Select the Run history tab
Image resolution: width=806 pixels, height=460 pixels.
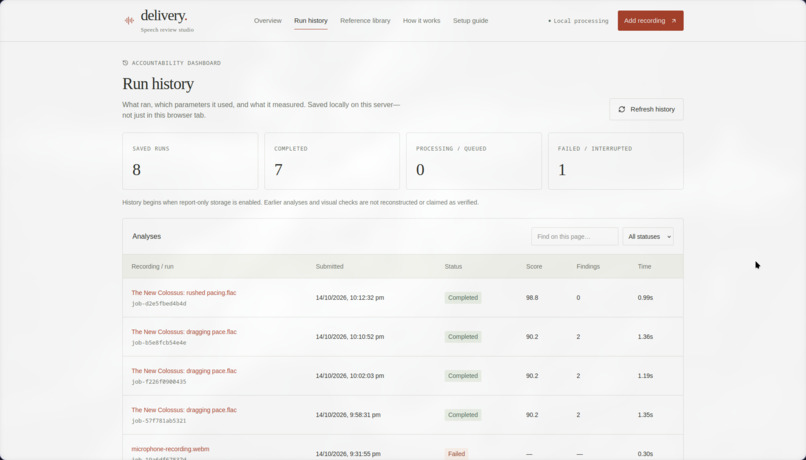pos(310,21)
